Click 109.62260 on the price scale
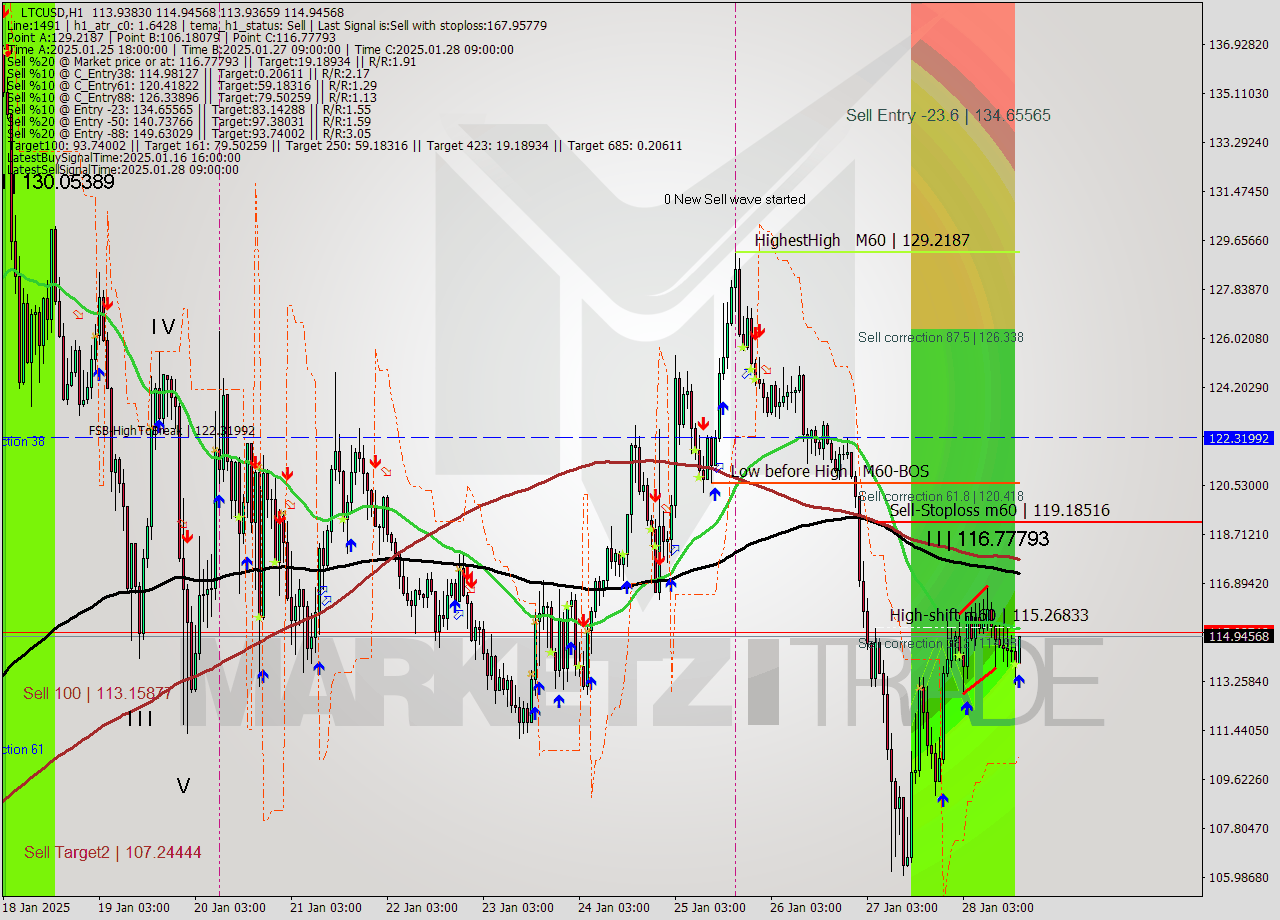This screenshot has width=1280, height=920. (1238, 779)
